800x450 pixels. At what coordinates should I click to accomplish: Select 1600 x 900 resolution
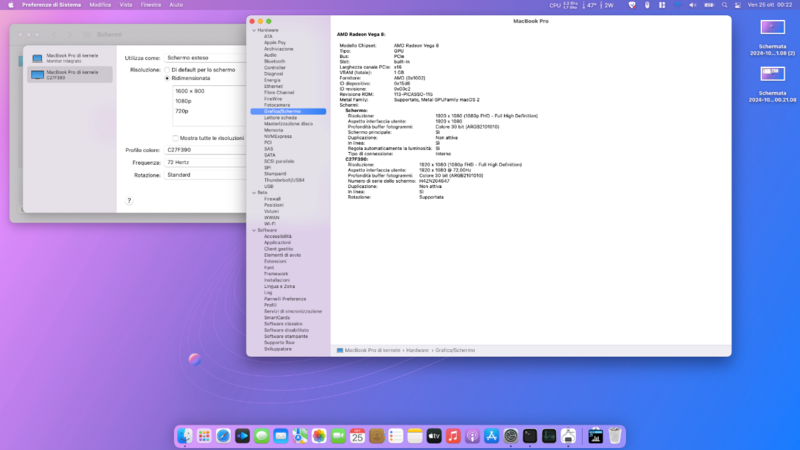click(x=189, y=91)
